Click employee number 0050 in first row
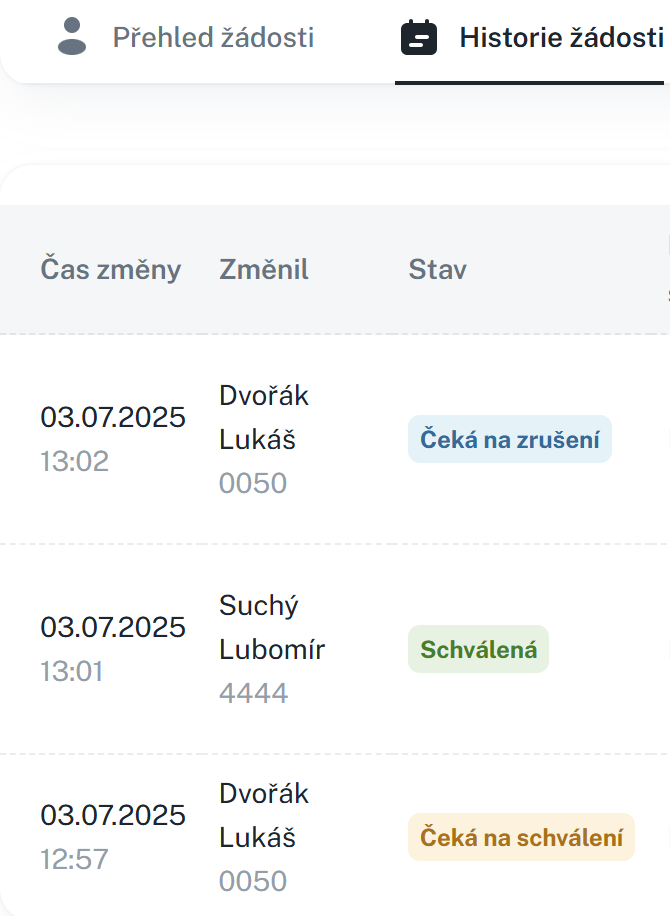Viewport: 670px width, 916px height. 253,483
